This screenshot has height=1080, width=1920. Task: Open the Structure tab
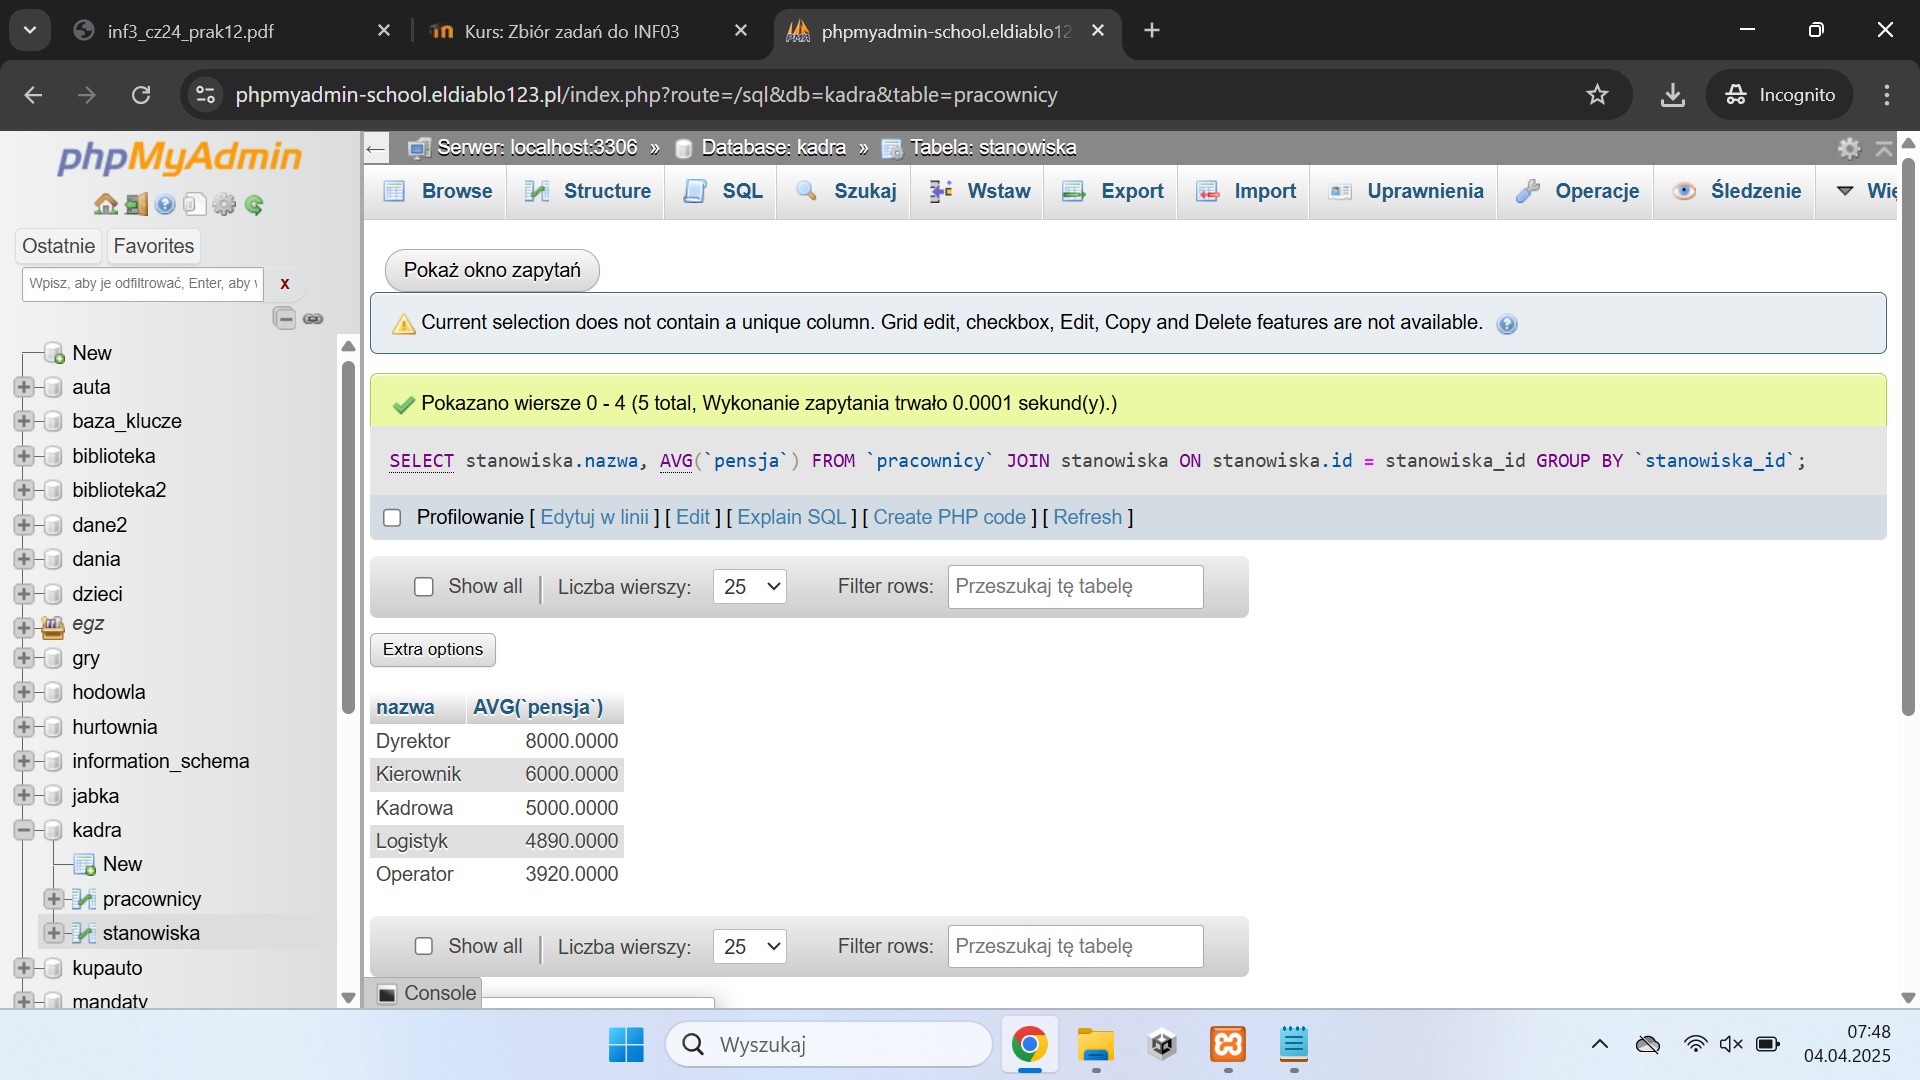pos(587,191)
